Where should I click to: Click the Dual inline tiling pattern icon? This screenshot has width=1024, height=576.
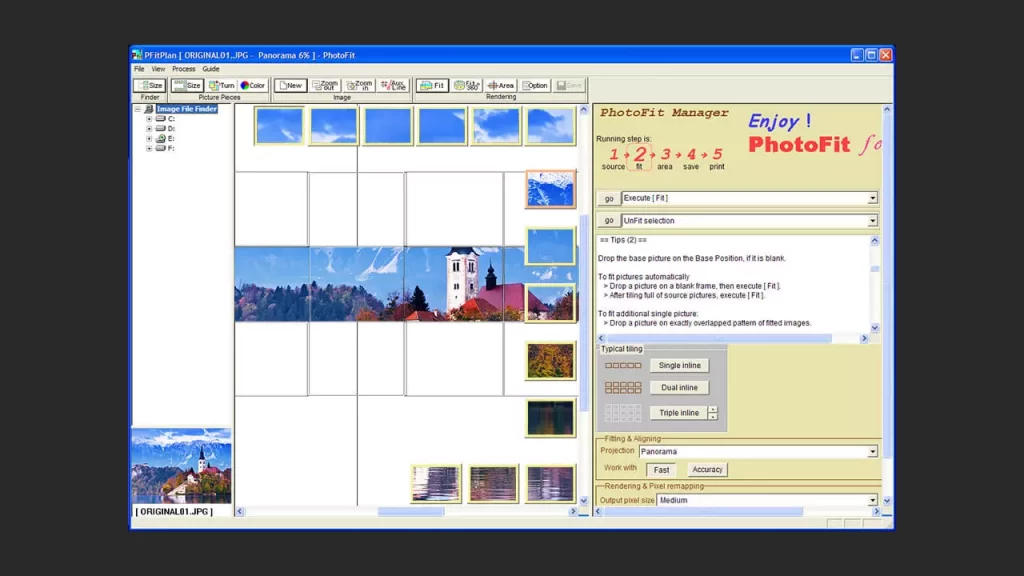point(623,388)
